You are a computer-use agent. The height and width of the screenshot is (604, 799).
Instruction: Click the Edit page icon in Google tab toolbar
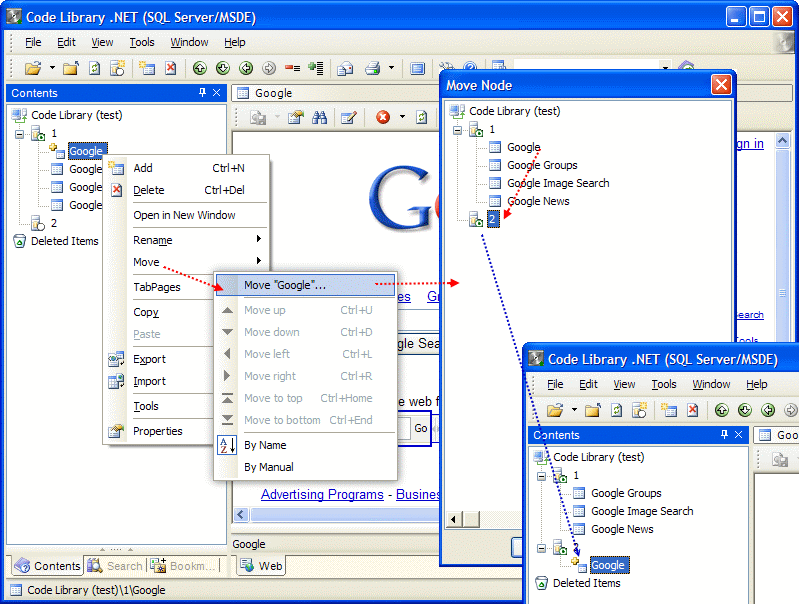point(349,118)
